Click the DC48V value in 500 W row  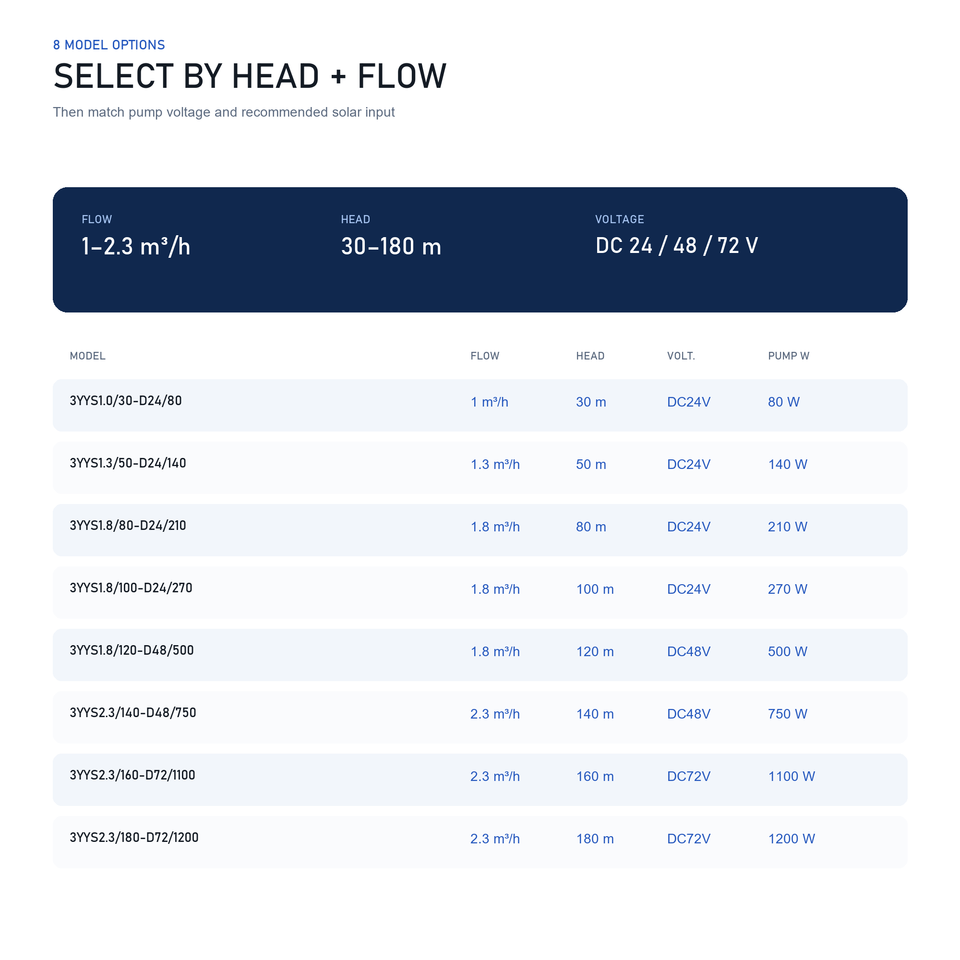[688, 651]
